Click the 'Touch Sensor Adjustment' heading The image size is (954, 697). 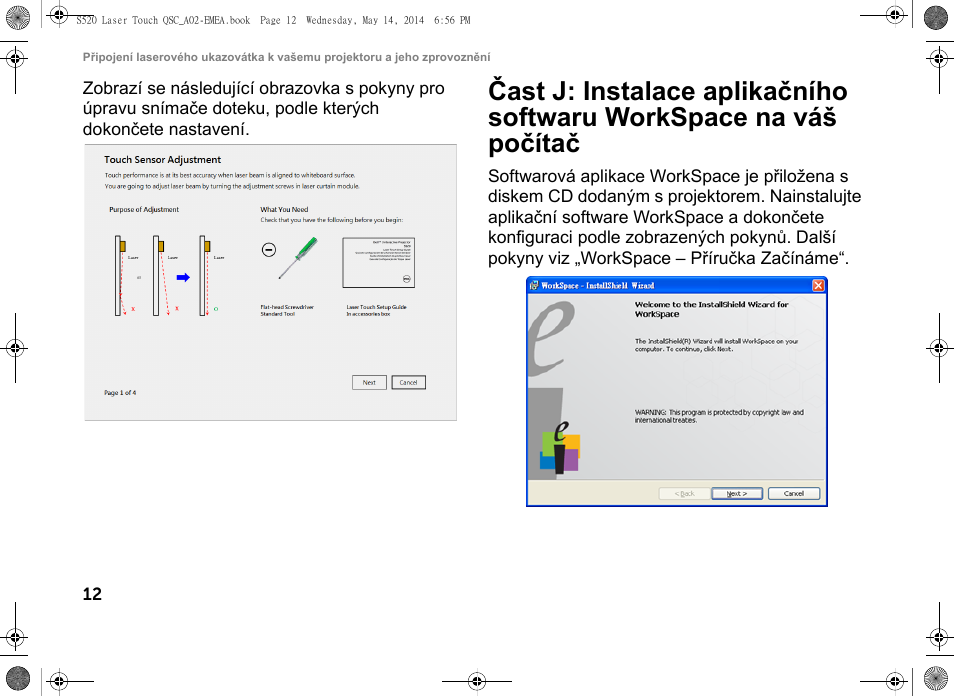(x=162, y=160)
